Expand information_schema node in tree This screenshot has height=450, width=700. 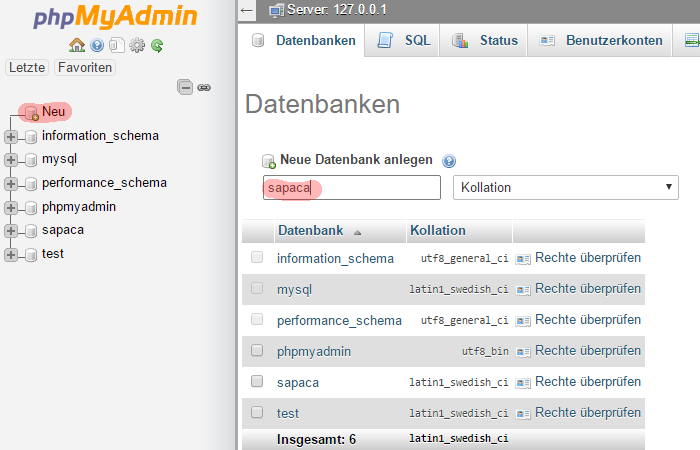(x=11, y=137)
